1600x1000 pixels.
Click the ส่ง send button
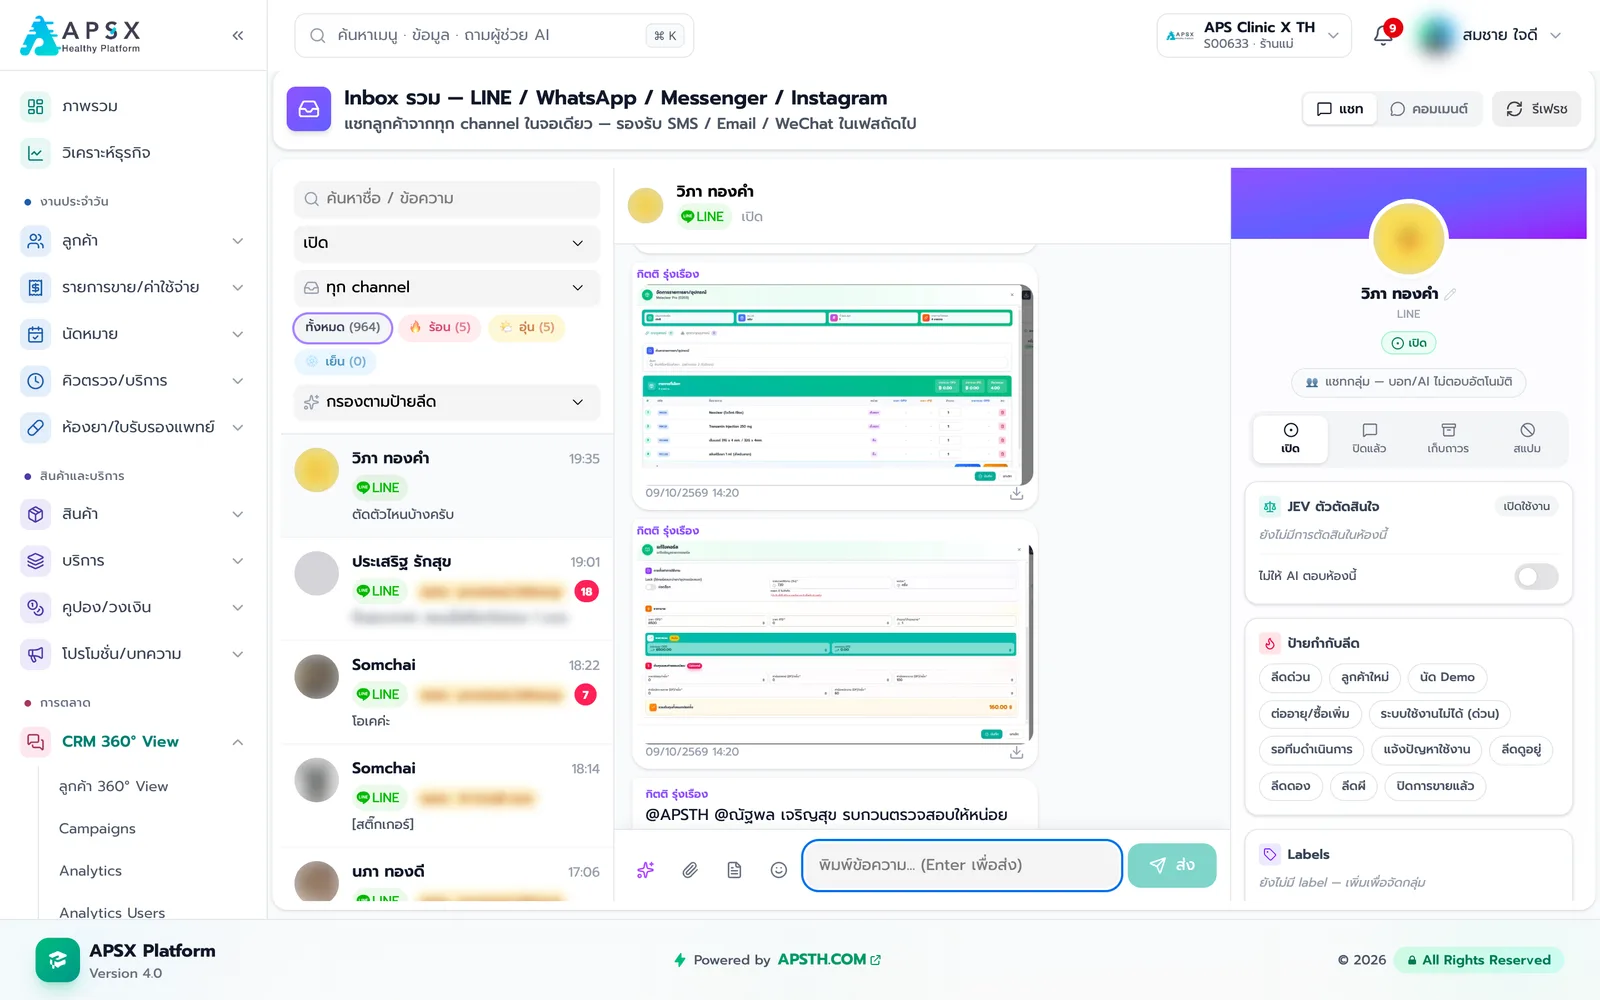pos(1172,865)
